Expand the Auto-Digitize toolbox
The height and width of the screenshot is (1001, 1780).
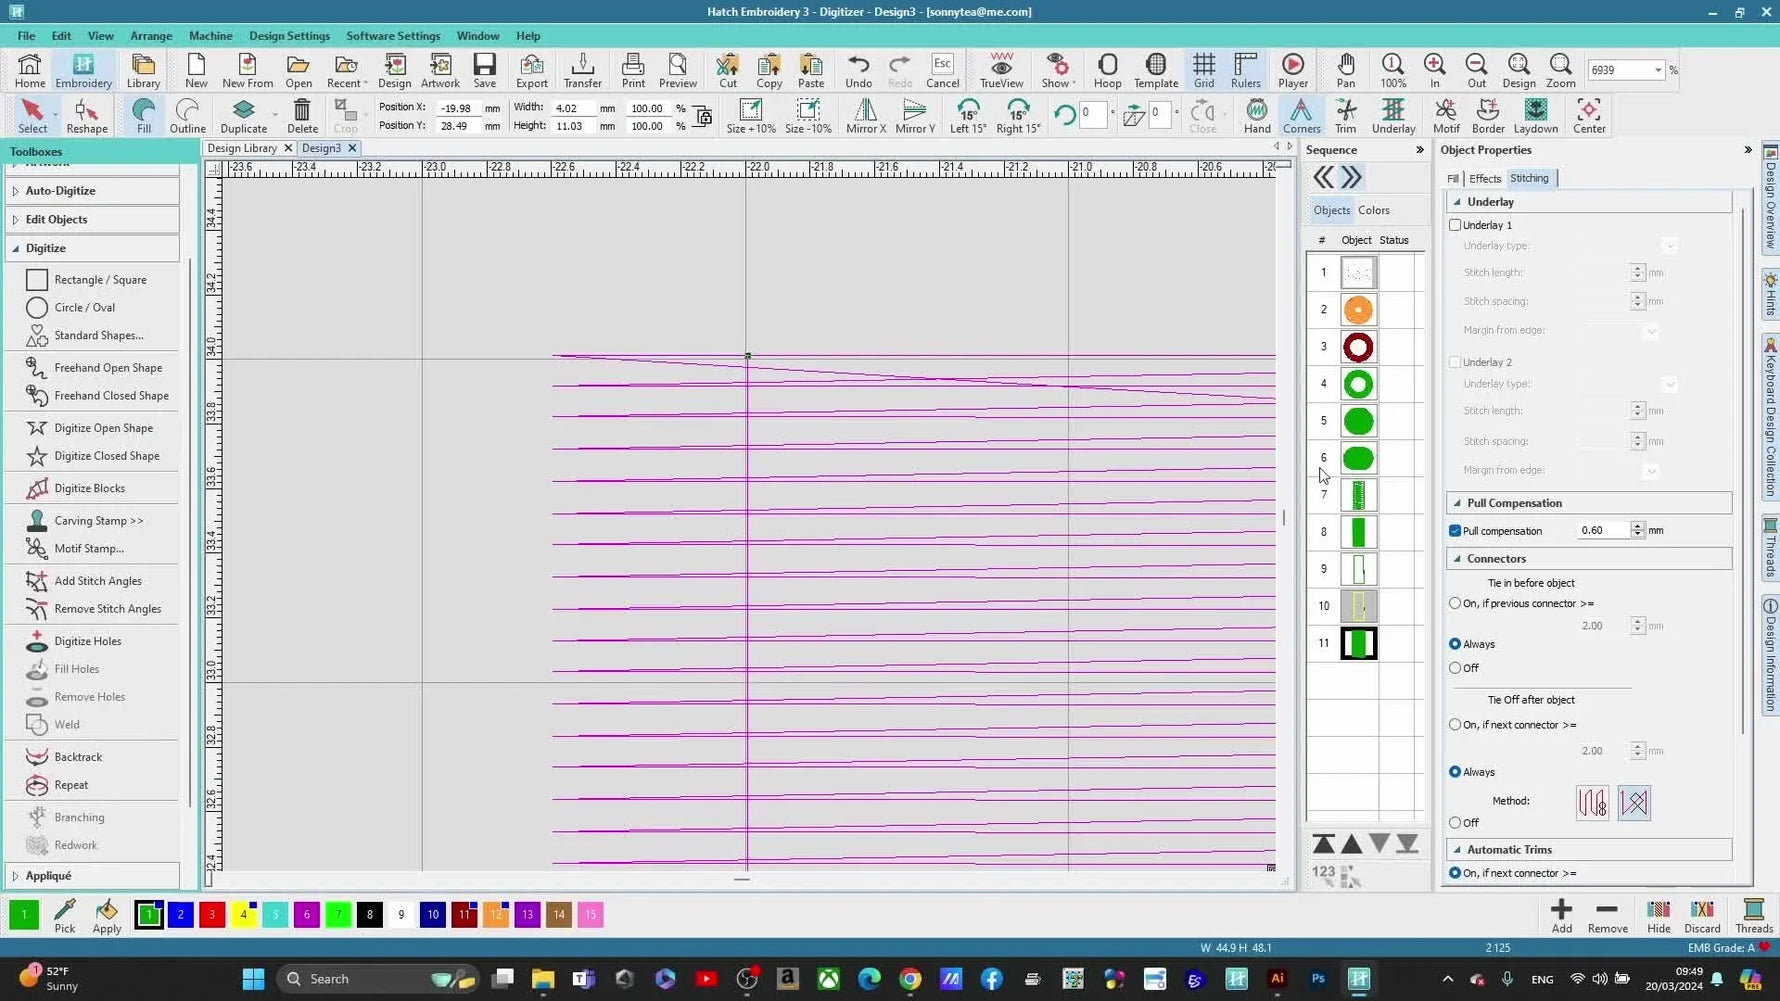pos(61,191)
